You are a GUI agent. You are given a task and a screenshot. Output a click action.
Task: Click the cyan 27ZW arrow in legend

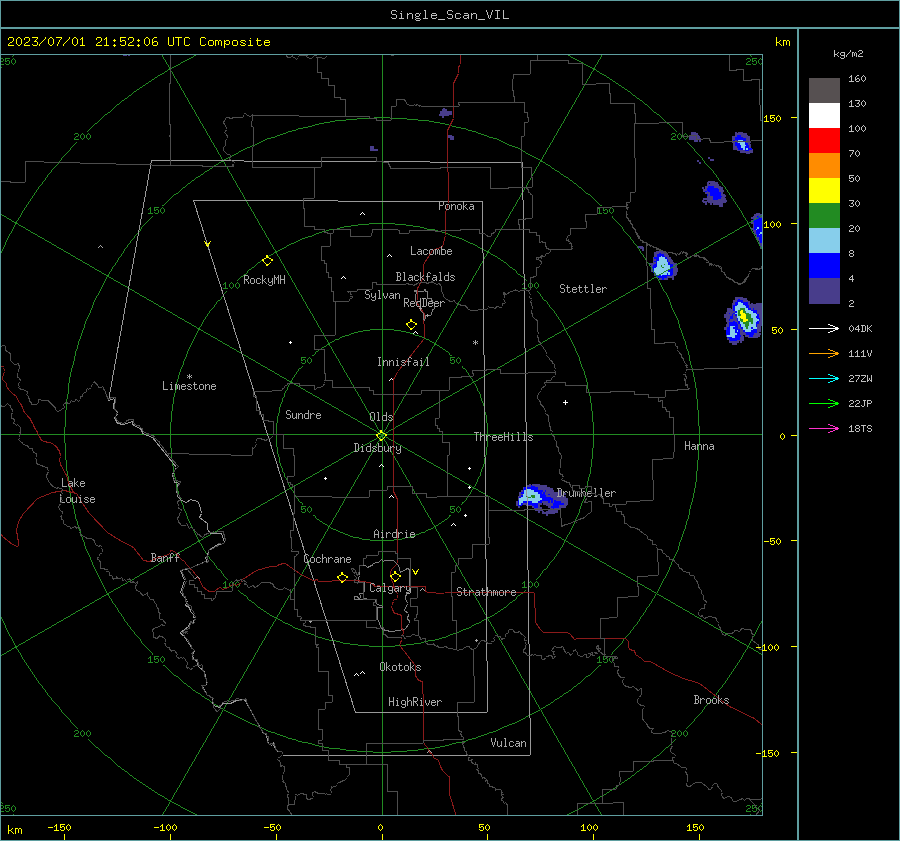pos(824,378)
